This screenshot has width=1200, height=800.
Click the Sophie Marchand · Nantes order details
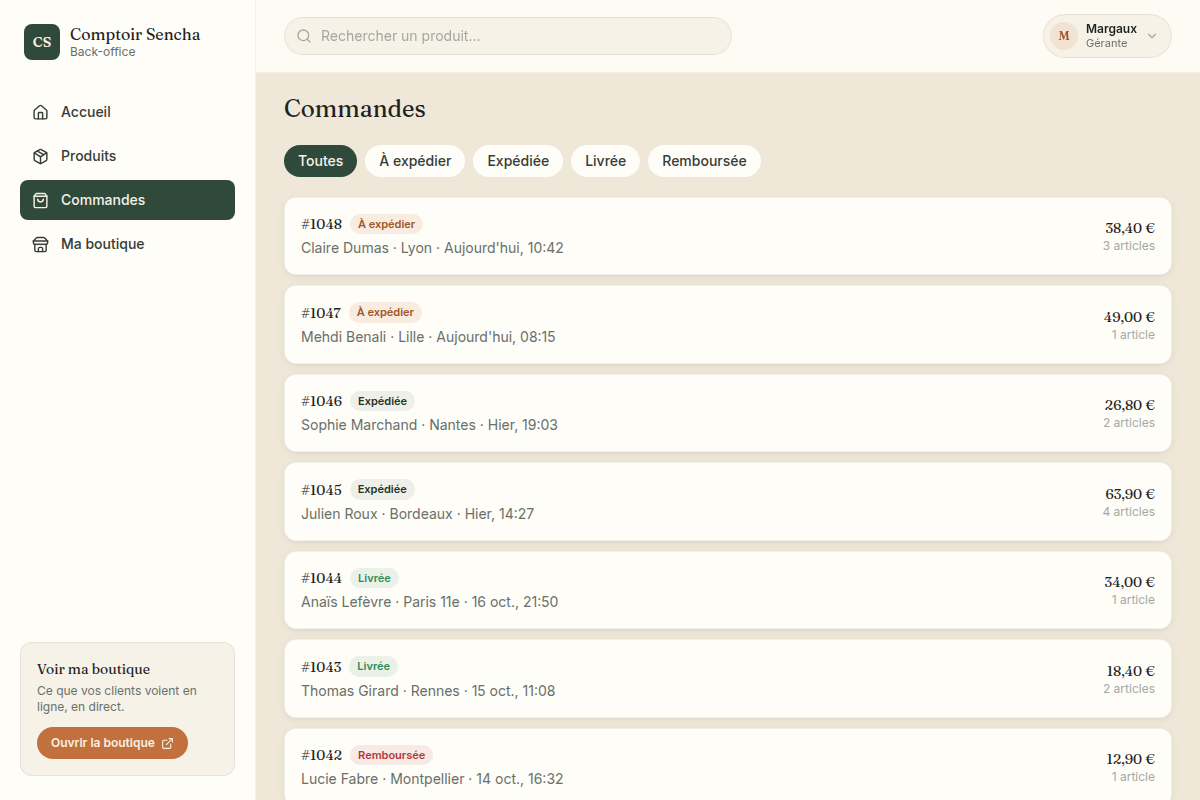[429, 425]
